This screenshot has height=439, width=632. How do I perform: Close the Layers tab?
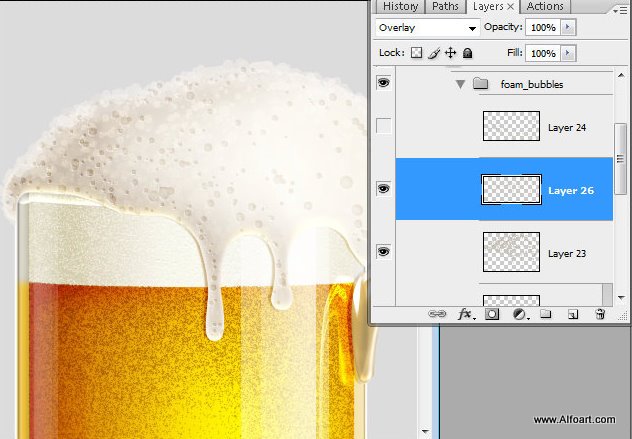(510, 6)
